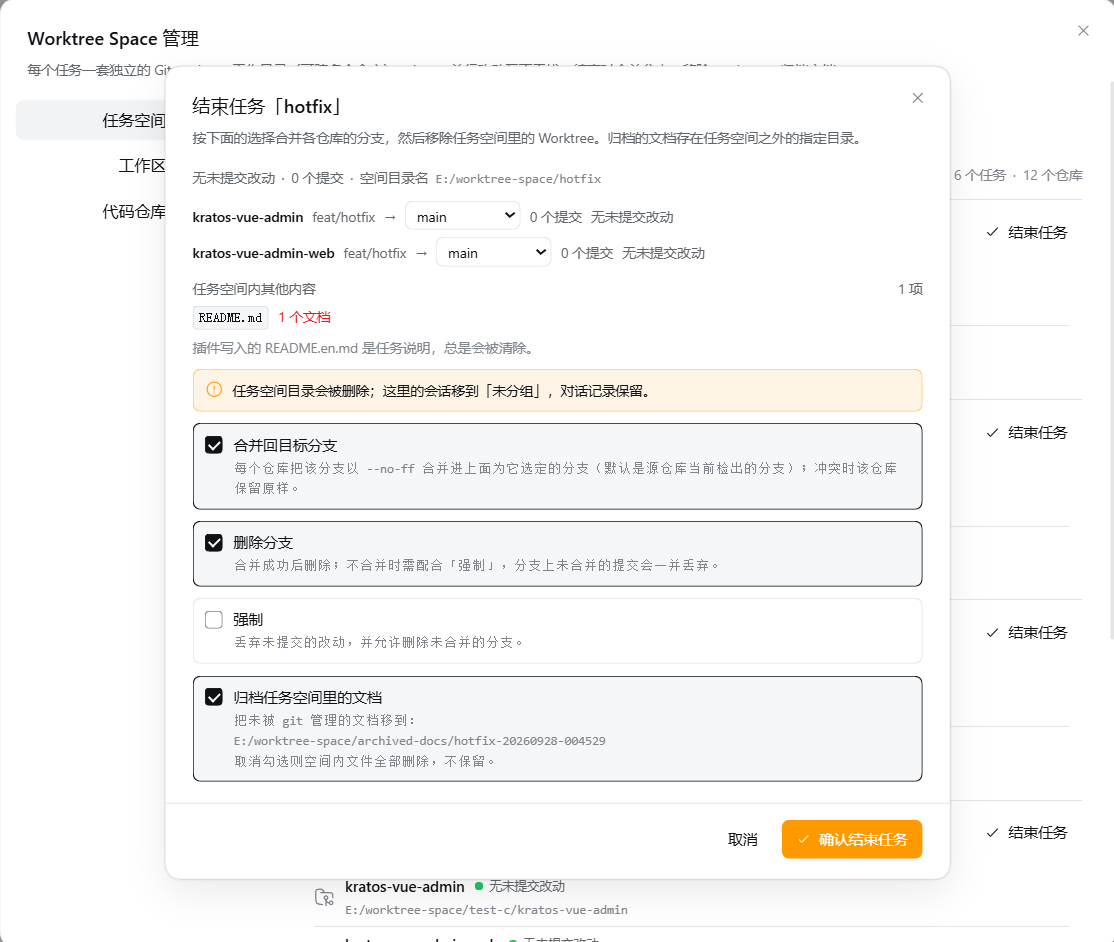Image resolution: width=1114 pixels, height=942 pixels.
Task: Click 任务空间内其他内容 section heading
Action: coord(254,289)
